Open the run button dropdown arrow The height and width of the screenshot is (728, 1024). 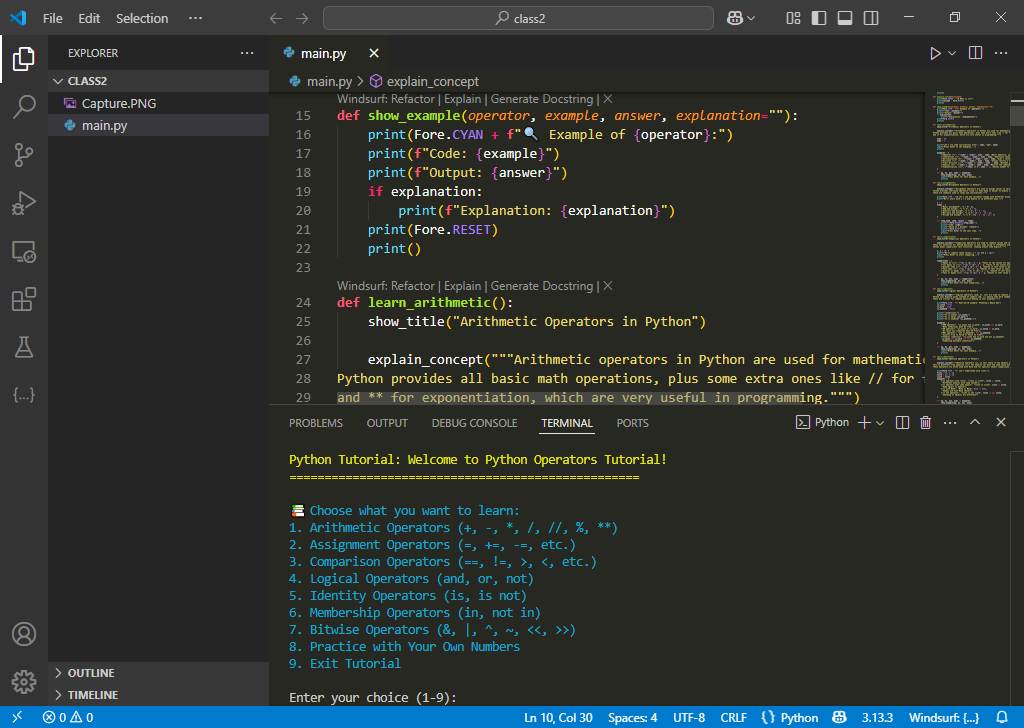click(952, 54)
